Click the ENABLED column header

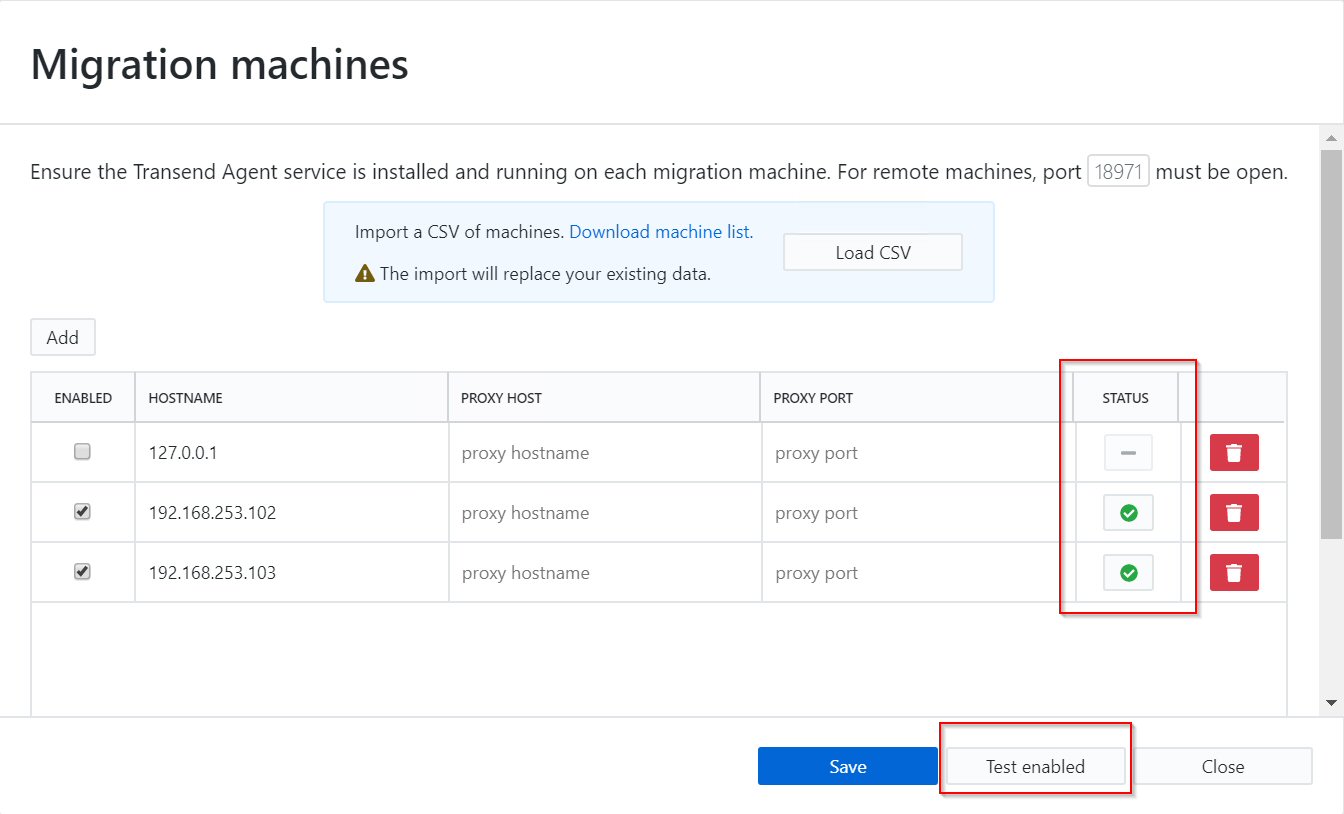pos(83,398)
